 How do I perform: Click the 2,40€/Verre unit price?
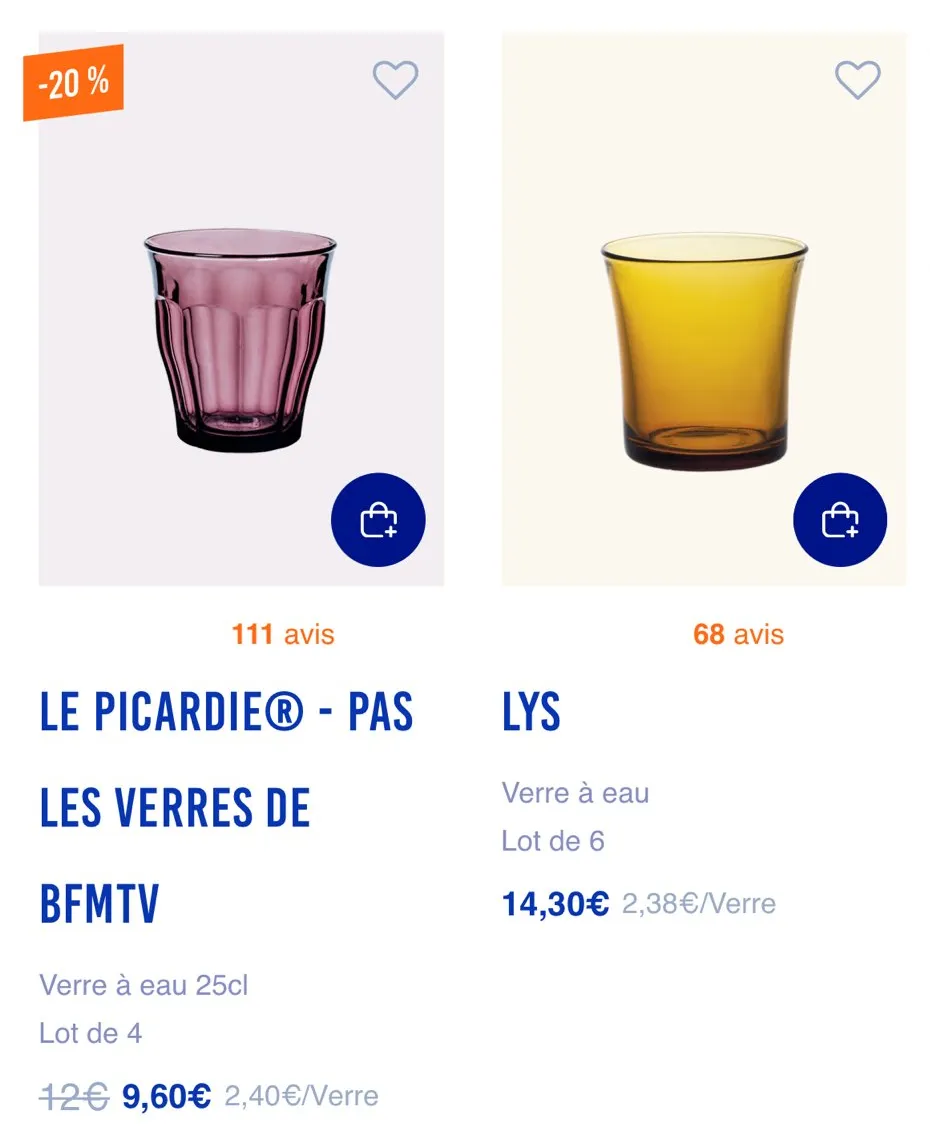(x=301, y=1096)
